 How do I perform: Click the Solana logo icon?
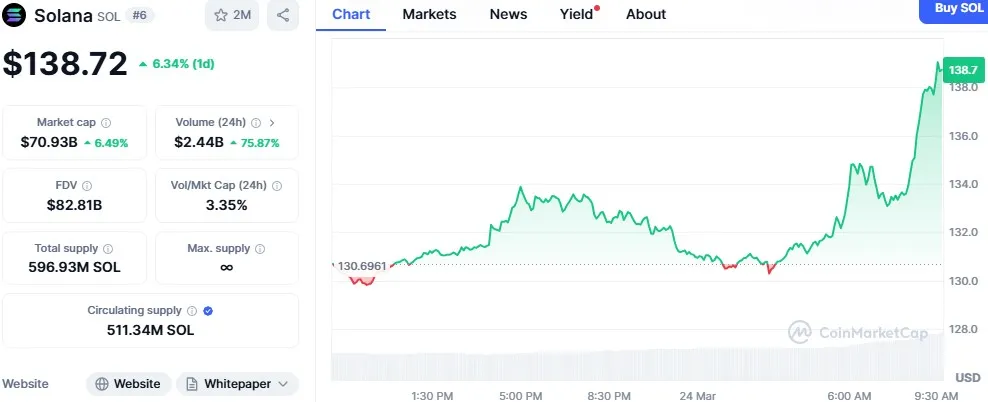[x=16, y=16]
